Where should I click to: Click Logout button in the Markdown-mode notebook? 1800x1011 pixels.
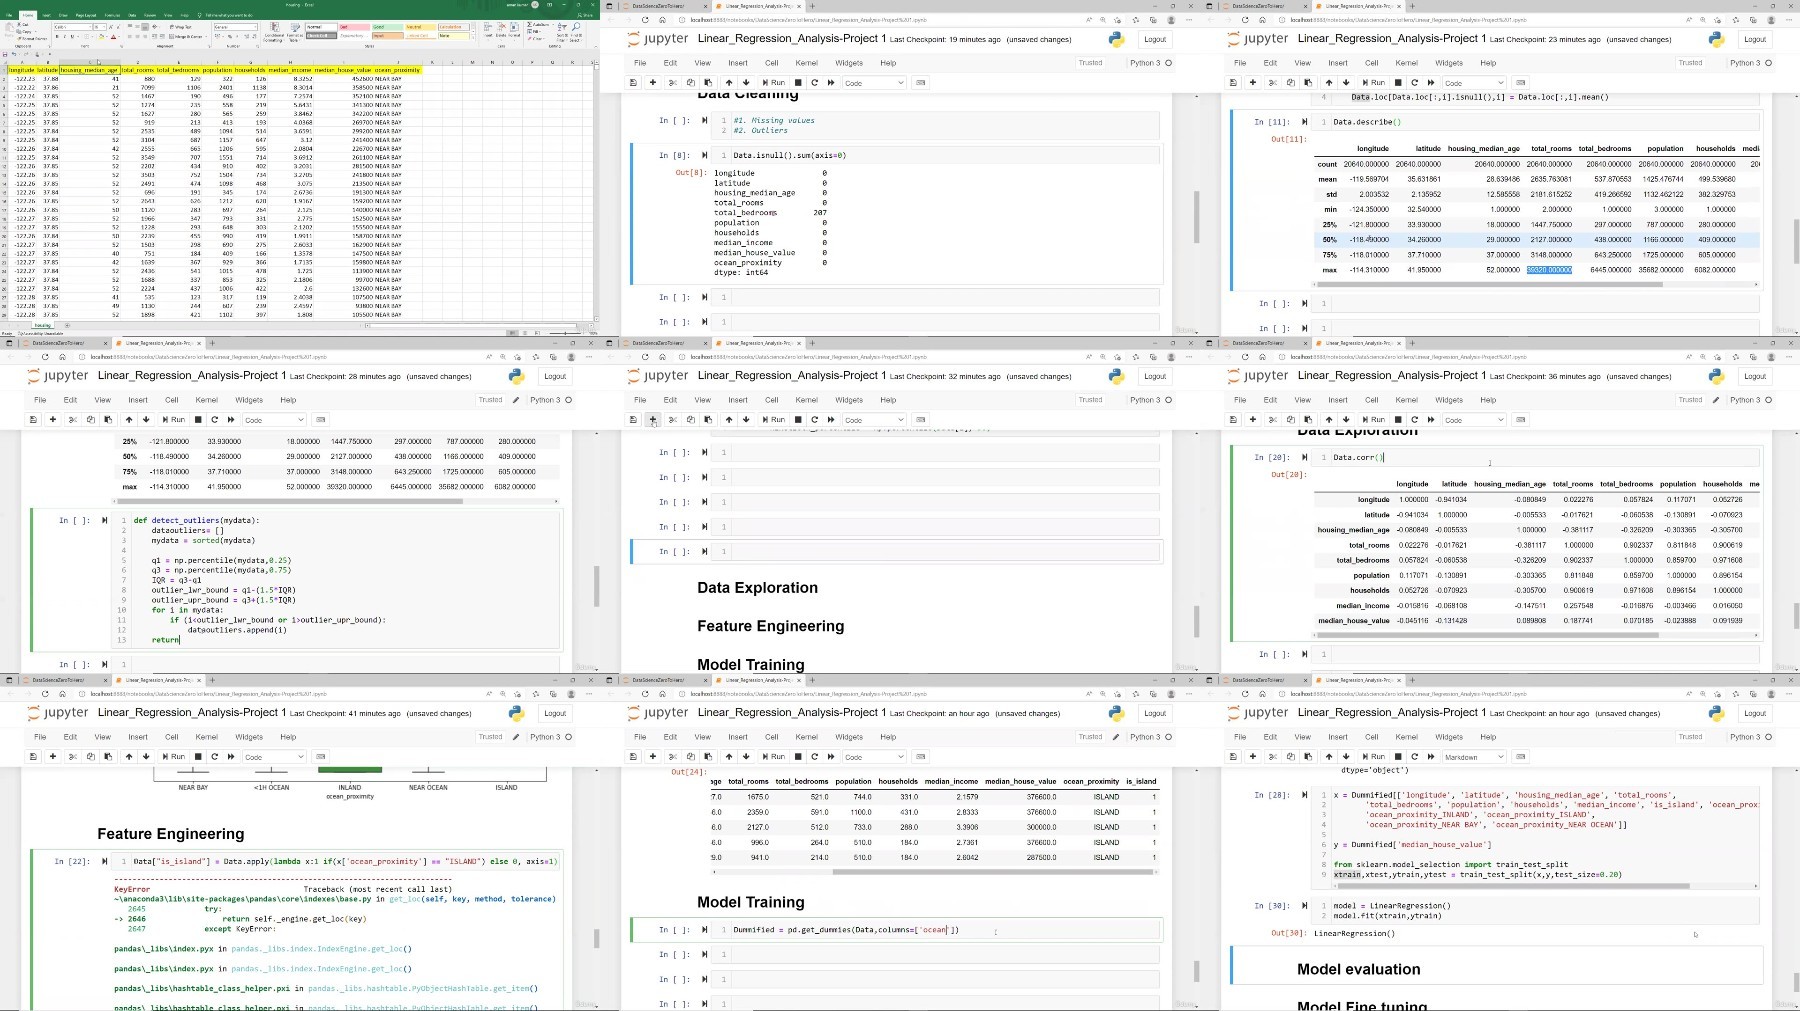pos(1755,713)
